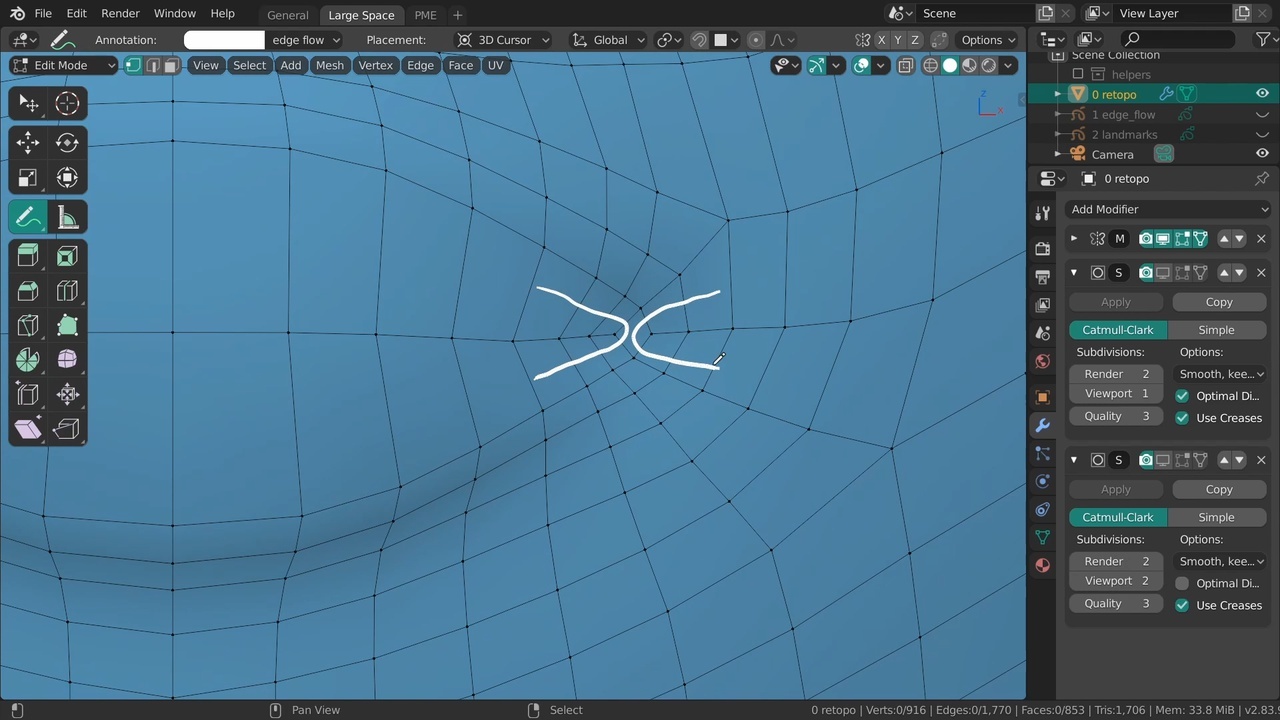Switch to the General workspace tab

point(287,15)
